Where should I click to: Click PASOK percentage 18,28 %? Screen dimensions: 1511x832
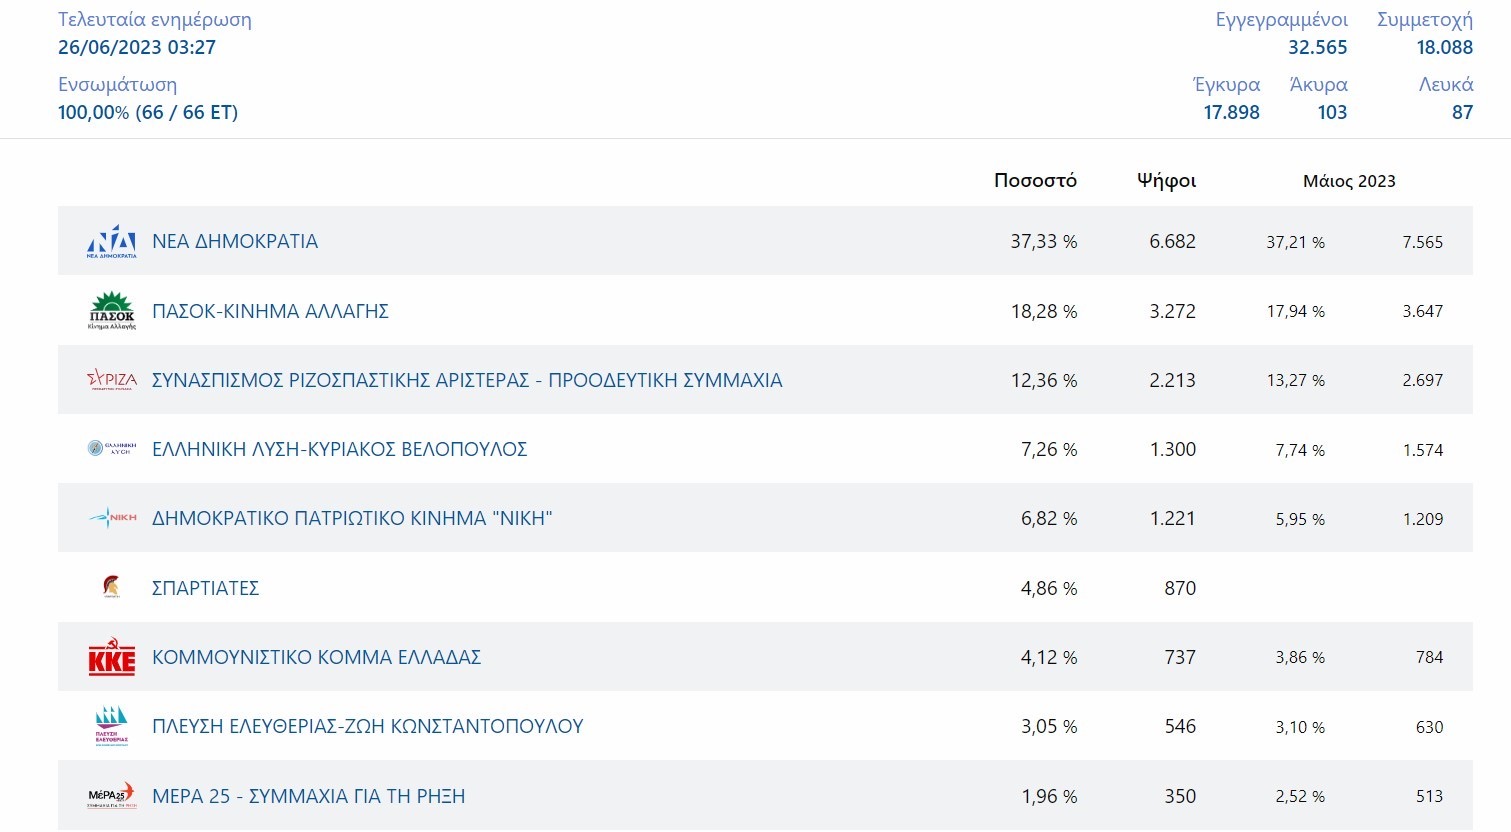1044,311
